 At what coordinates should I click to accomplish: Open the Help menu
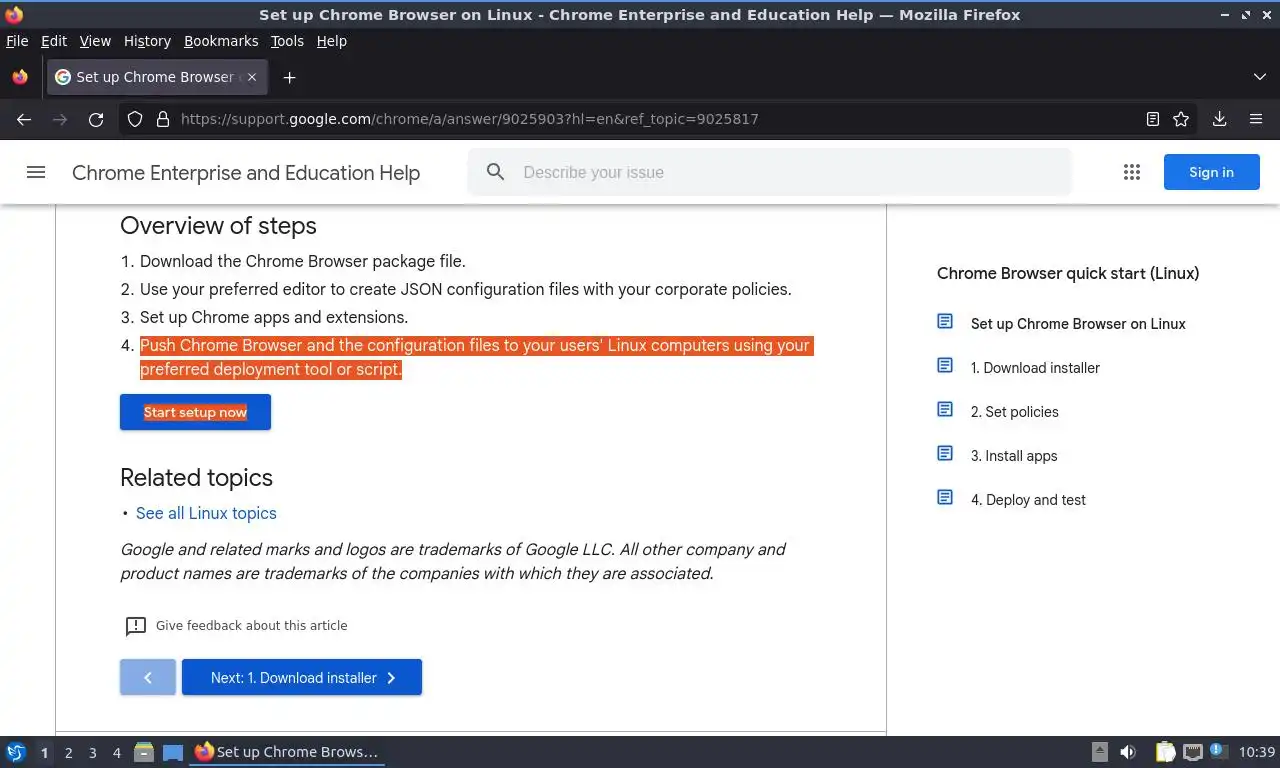pyautogui.click(x=331, y=41)
